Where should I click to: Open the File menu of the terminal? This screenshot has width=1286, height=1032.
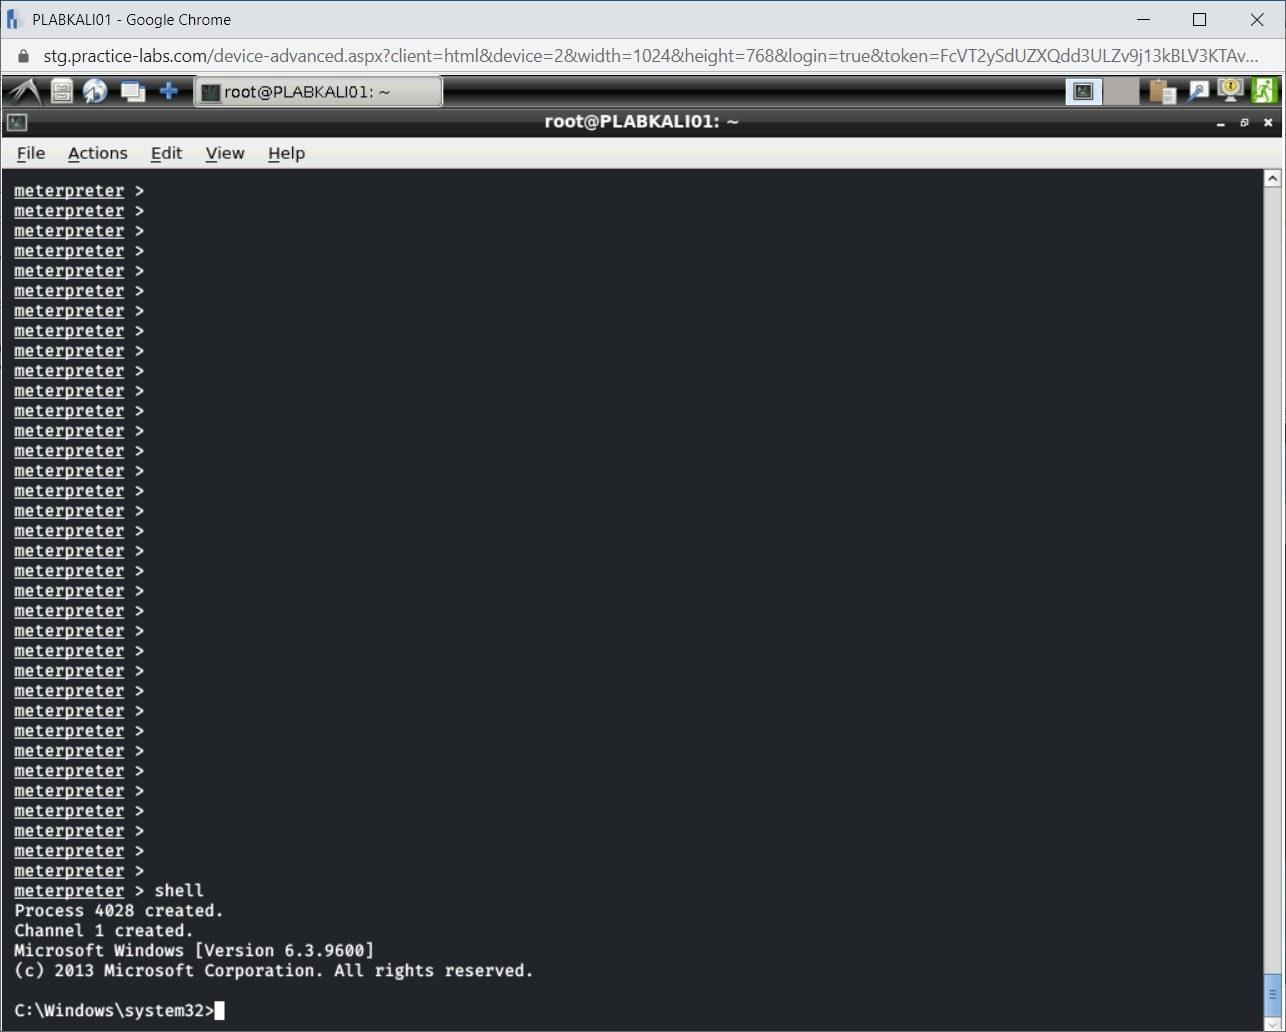tap(31, 153)
